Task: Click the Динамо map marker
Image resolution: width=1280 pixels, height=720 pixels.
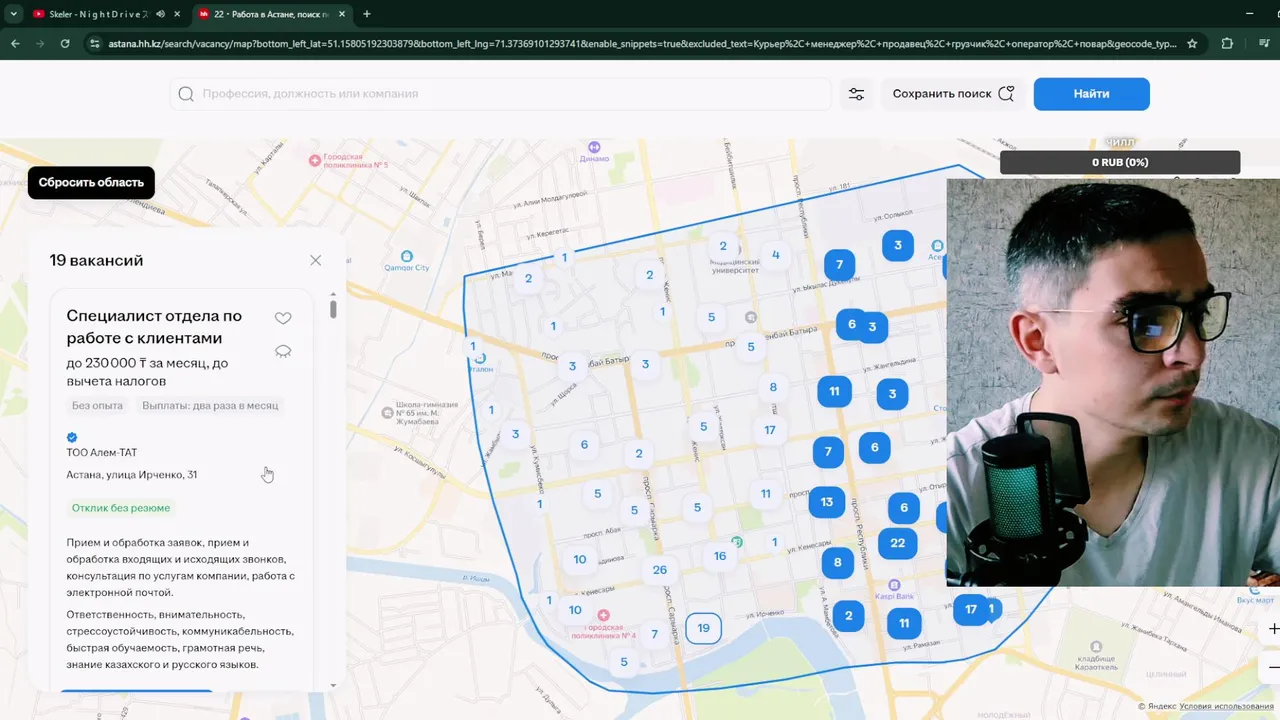Action: point(594,146)
